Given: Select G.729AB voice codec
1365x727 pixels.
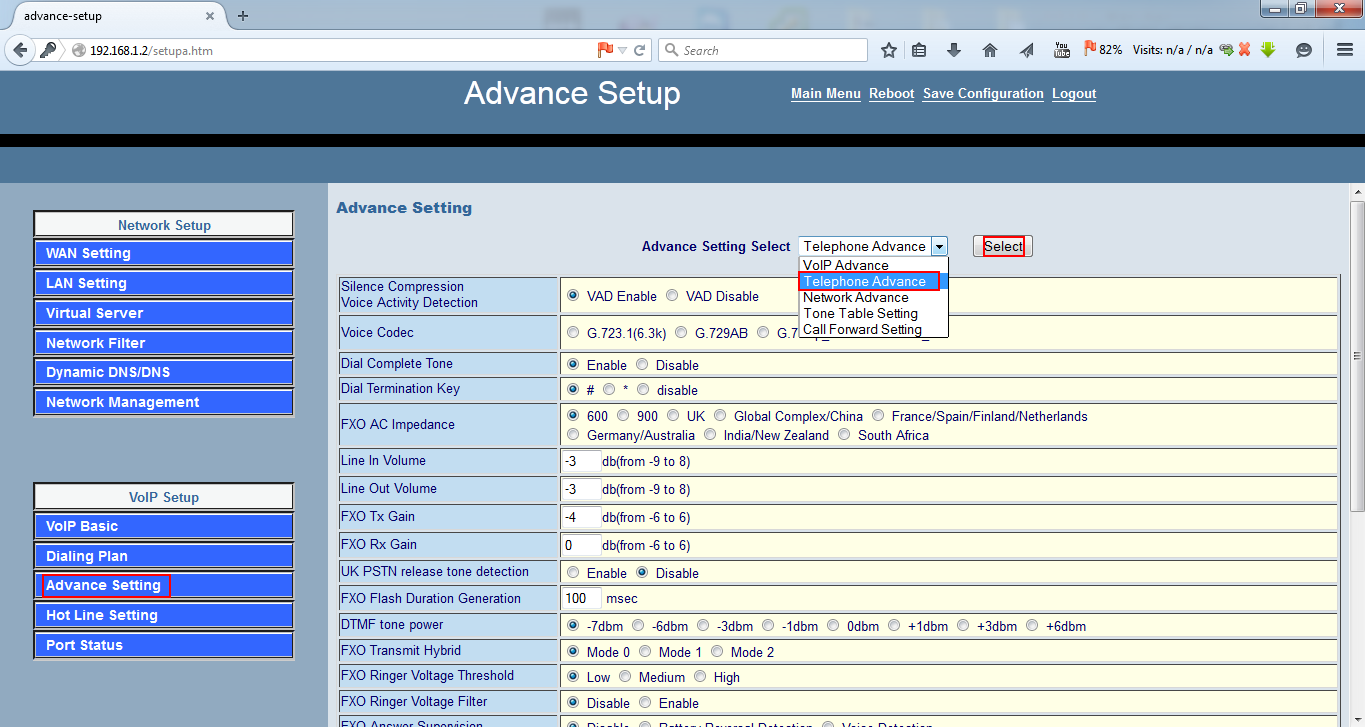Looking at the screenshot, I should 681,332.
